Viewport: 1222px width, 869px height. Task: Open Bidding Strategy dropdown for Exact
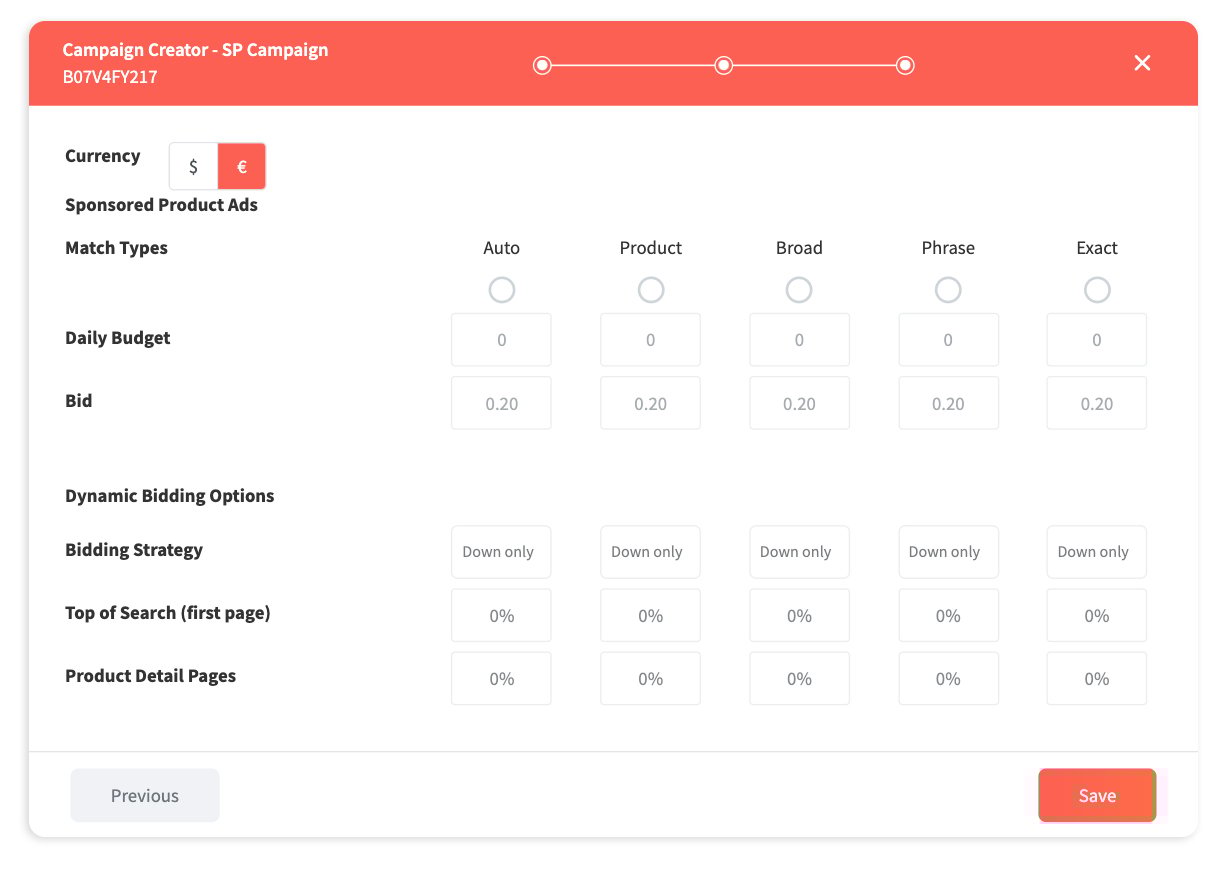click(x=1097, y=552)
